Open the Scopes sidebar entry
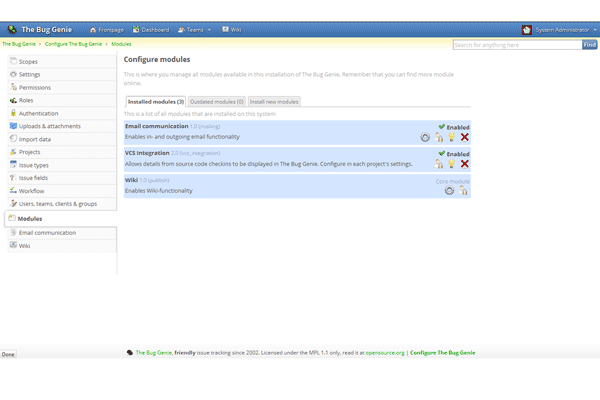 click(x=62, y=61)
